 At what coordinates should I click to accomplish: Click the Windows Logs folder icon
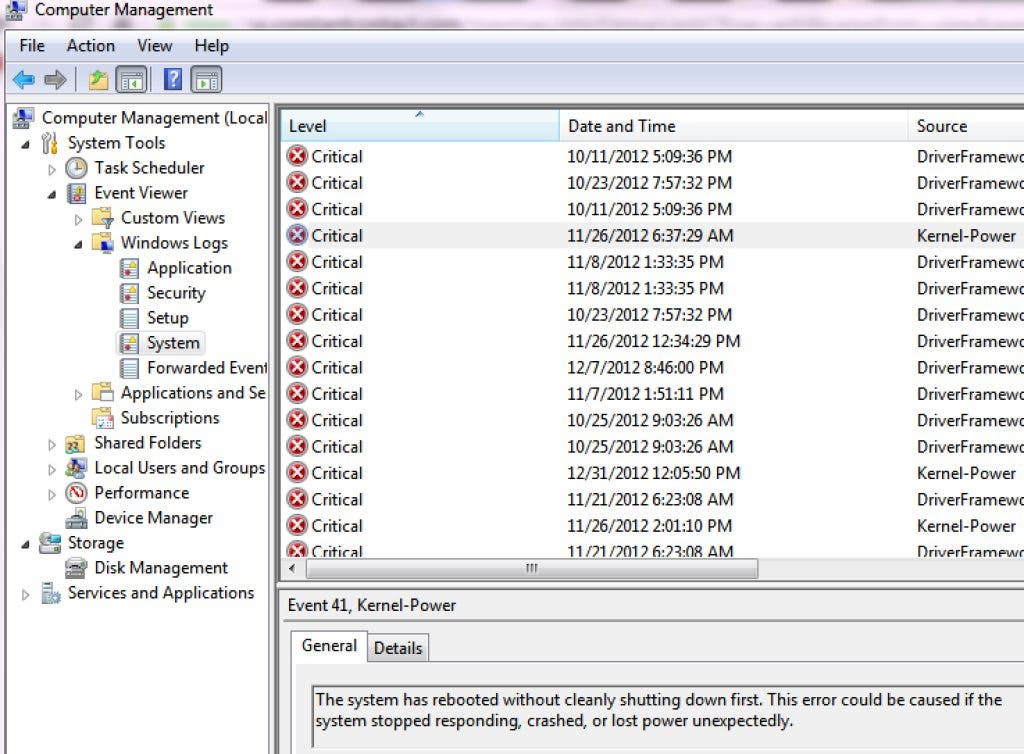coord(103,243)
